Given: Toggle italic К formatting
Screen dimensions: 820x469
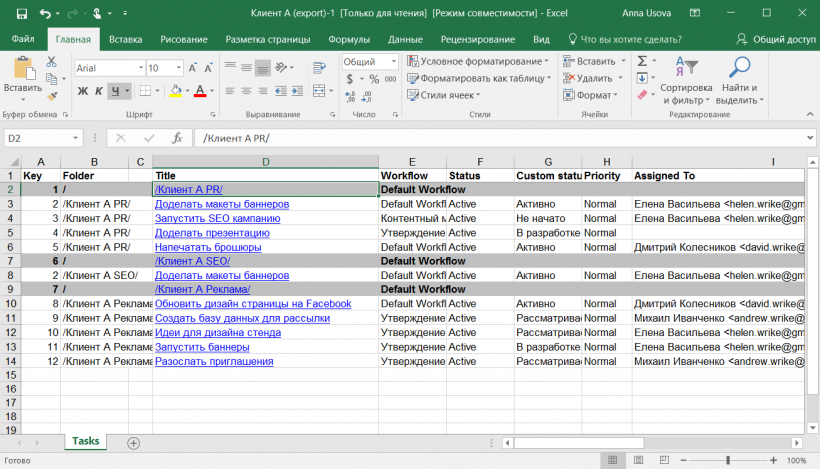Looking at the screenshot, I should click(x=98, y=91).
